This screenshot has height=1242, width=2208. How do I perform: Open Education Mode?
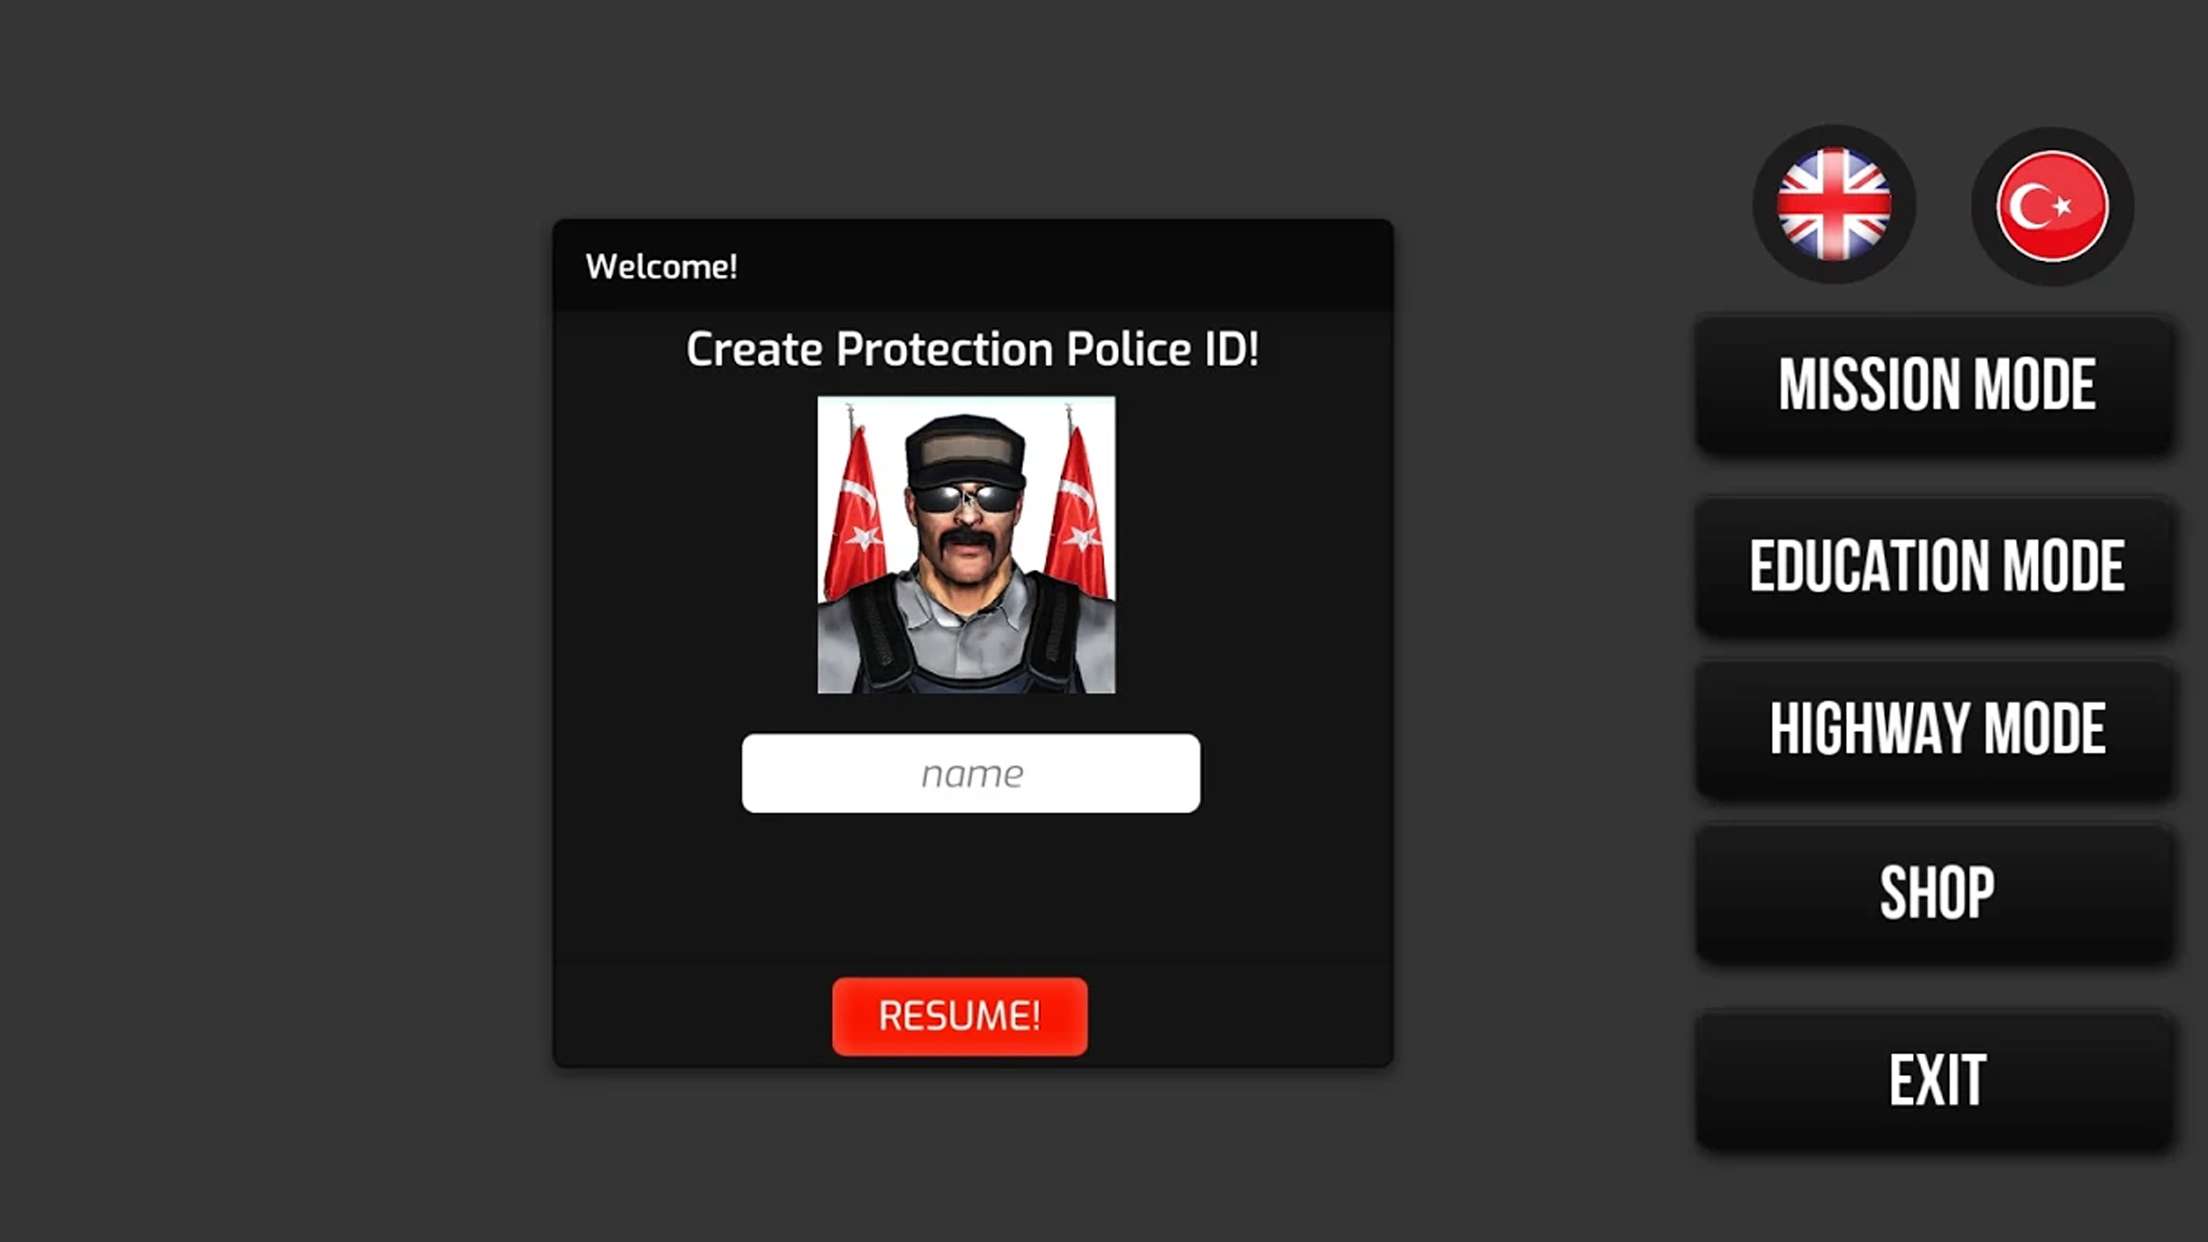(1936, 566)
